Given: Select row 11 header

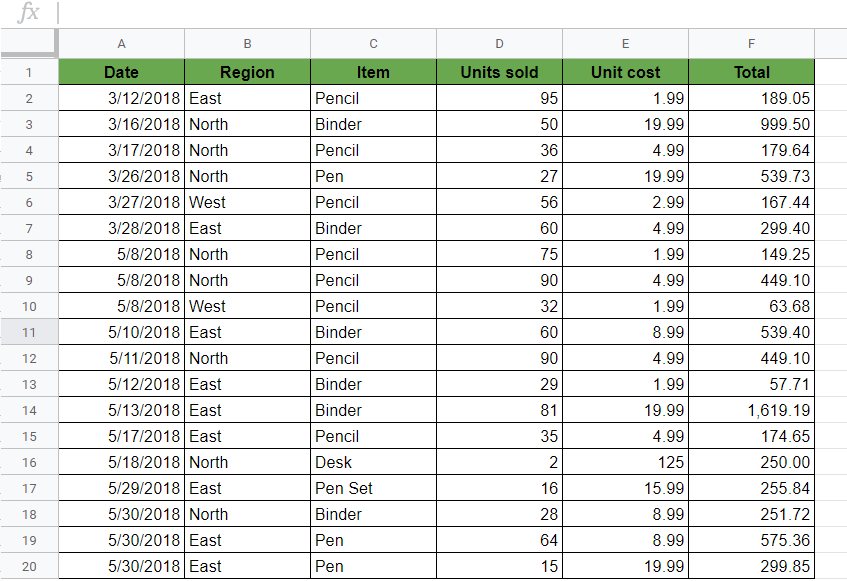Looking at the screenshot, I should [29, 332].
